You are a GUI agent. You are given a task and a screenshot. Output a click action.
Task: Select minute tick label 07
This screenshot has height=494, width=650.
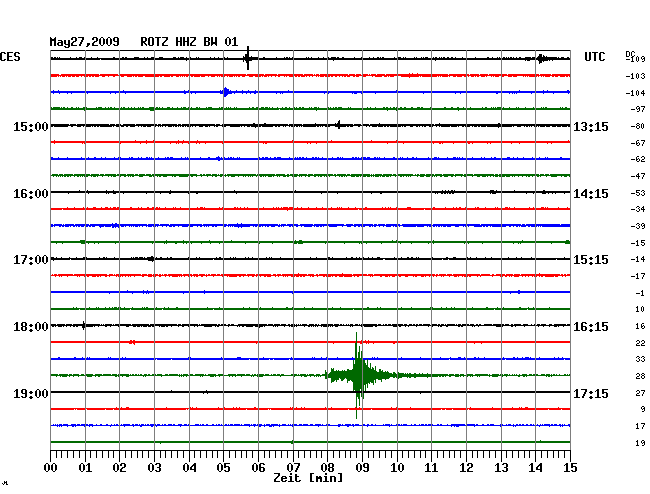tap(293, 468)
